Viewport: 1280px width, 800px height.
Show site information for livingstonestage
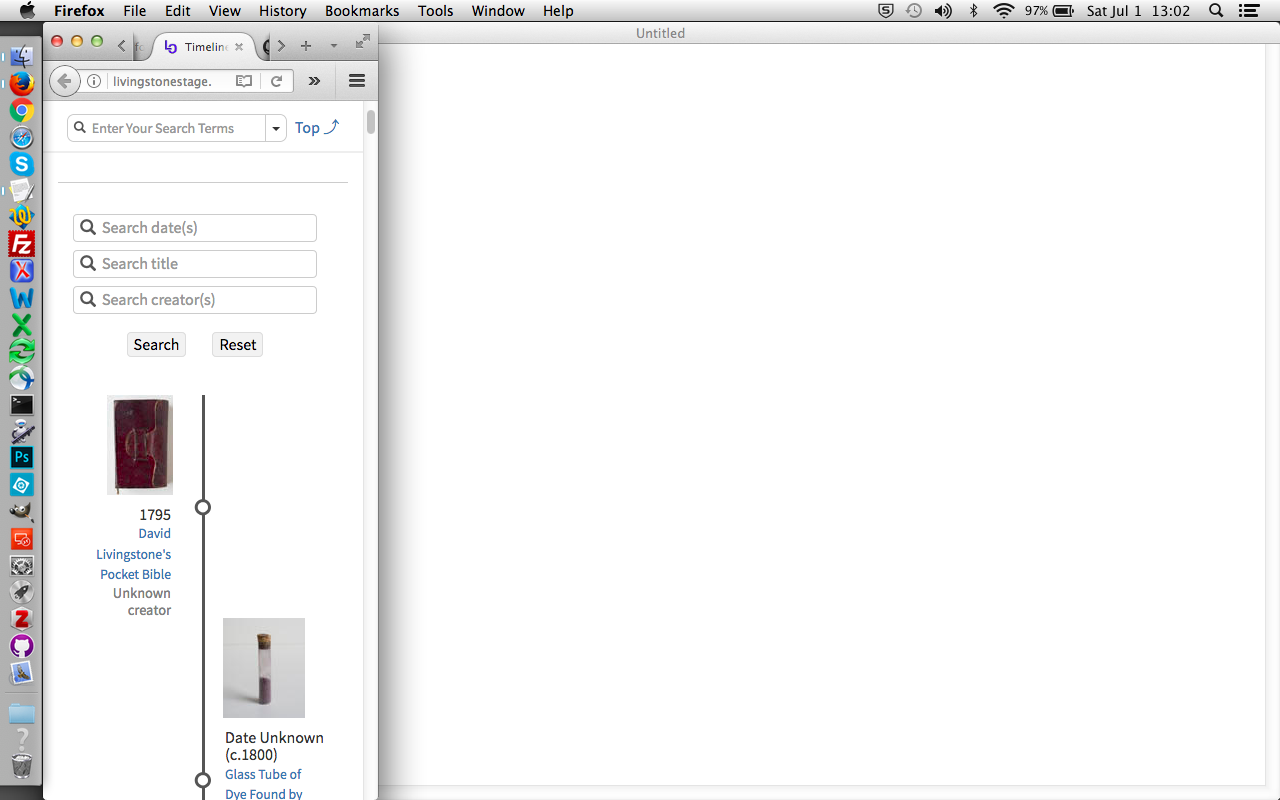[x=94, y=81]
